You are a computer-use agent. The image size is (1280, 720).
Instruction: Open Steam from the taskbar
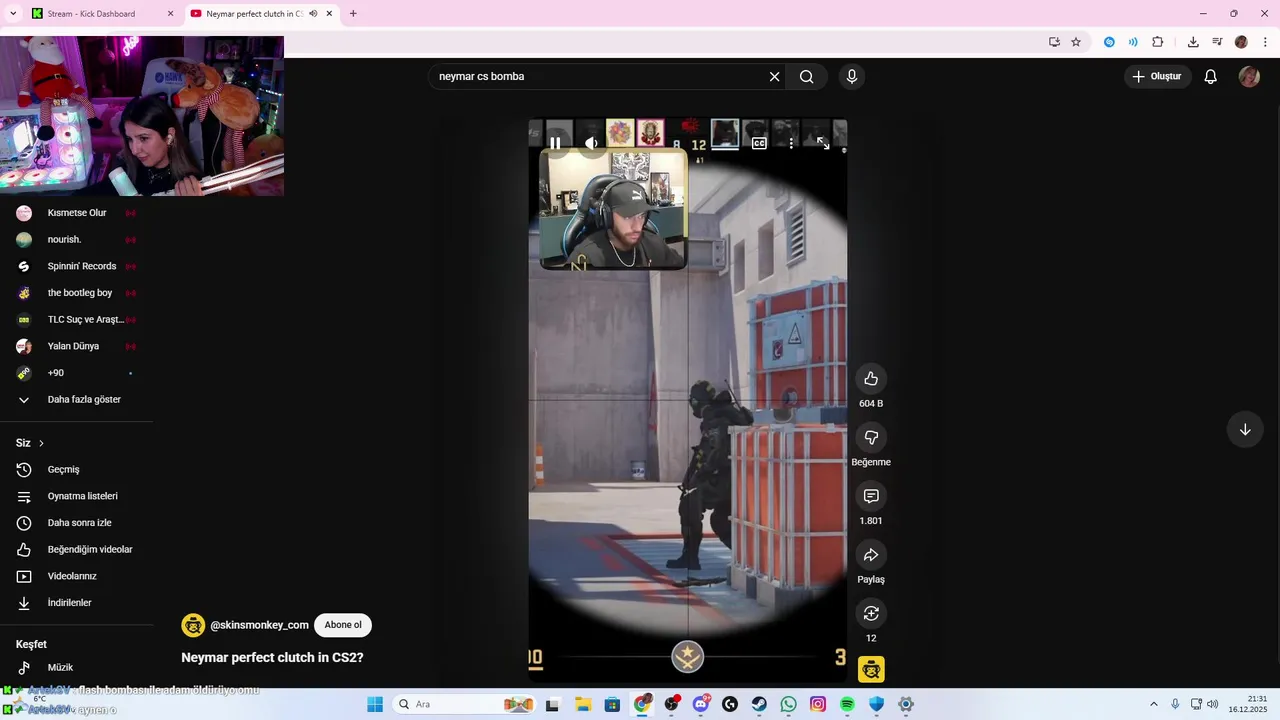(760, 704)
